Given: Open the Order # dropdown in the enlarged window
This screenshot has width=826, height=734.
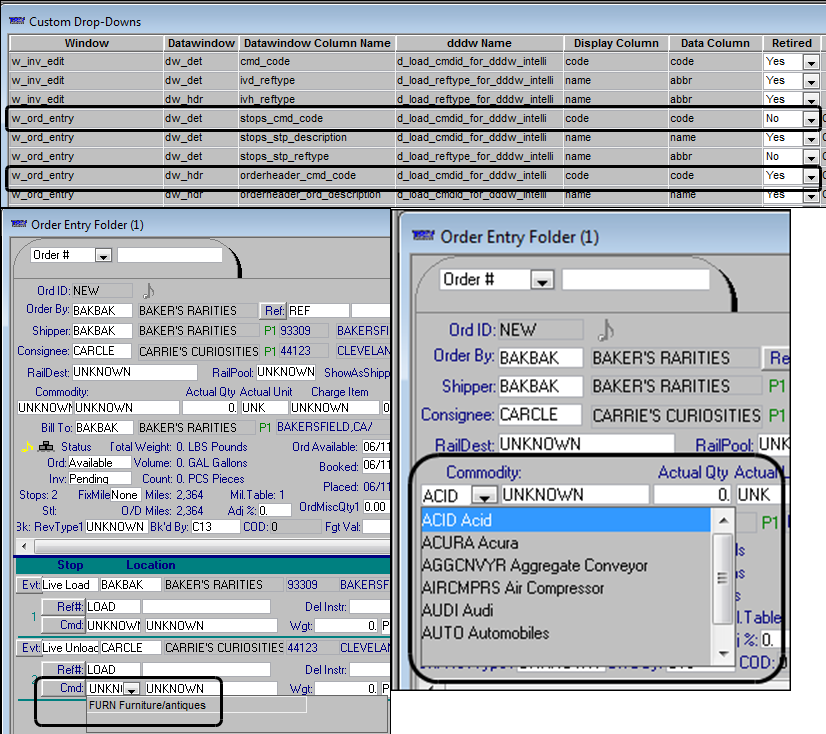Looking at the screenshot, I should (x=541, y=280).
